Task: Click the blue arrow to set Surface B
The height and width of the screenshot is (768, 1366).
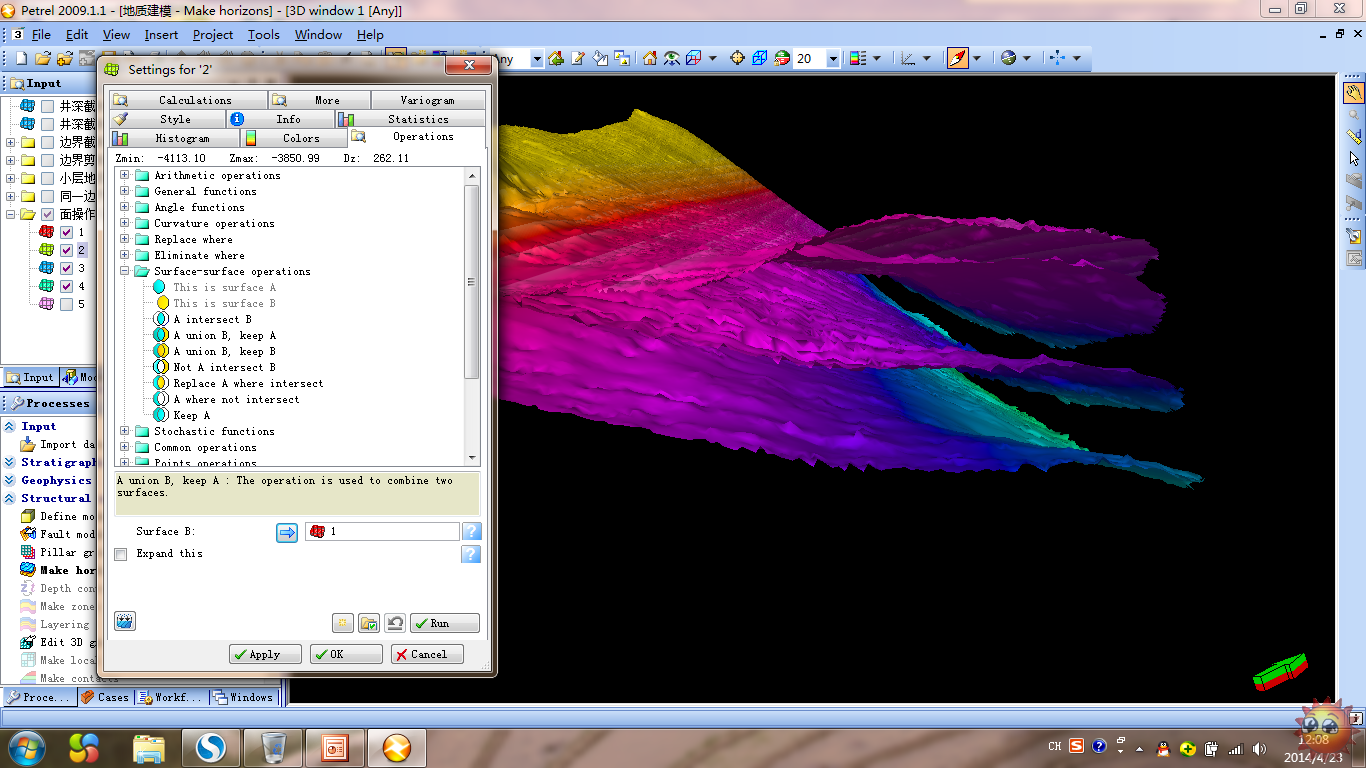Action: (287, 532)
